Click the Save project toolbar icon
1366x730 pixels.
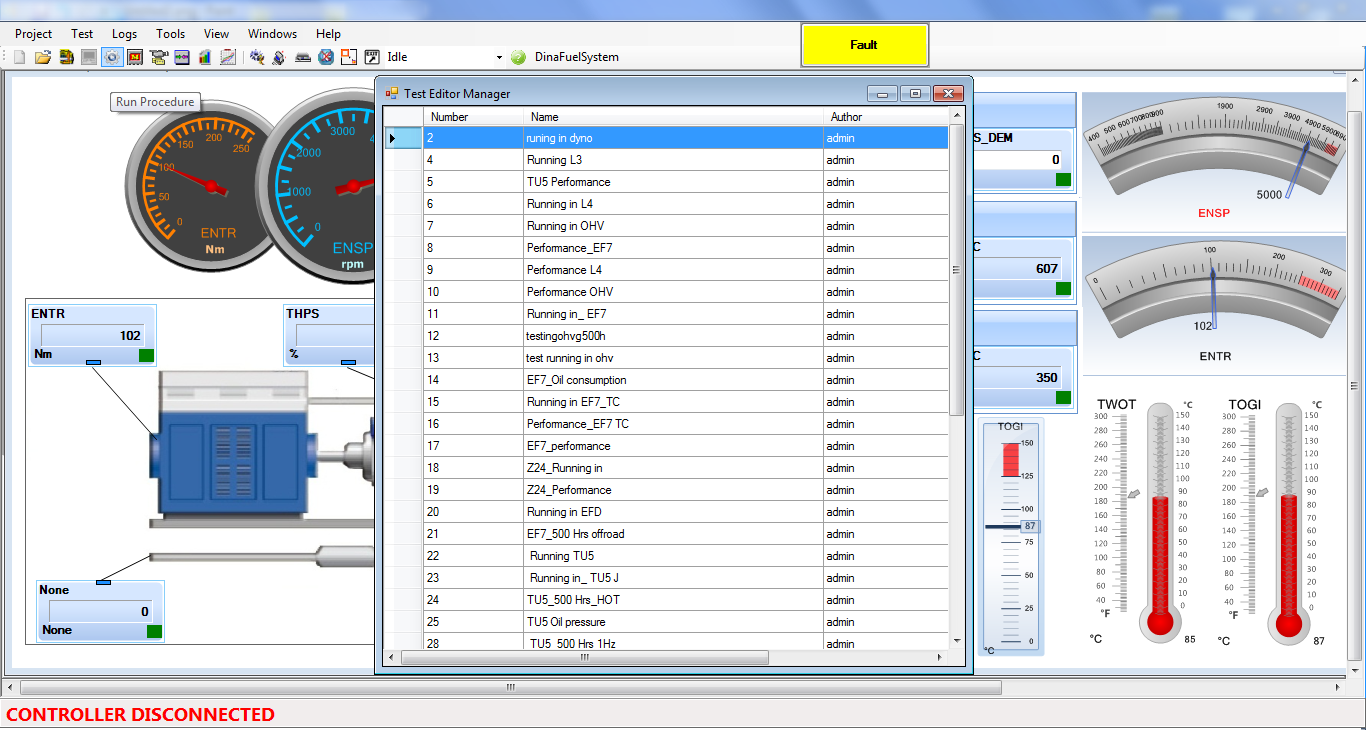click(66, 57)
